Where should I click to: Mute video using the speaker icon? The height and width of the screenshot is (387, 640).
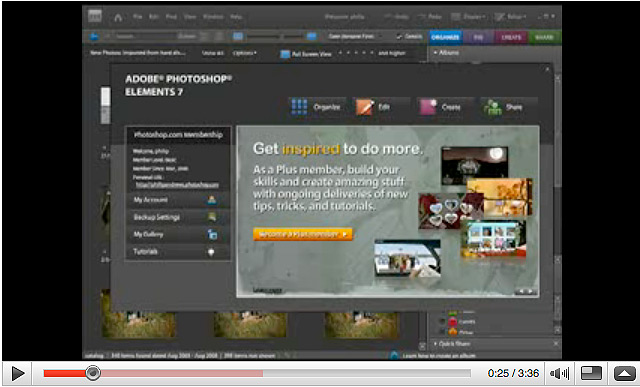559,373
